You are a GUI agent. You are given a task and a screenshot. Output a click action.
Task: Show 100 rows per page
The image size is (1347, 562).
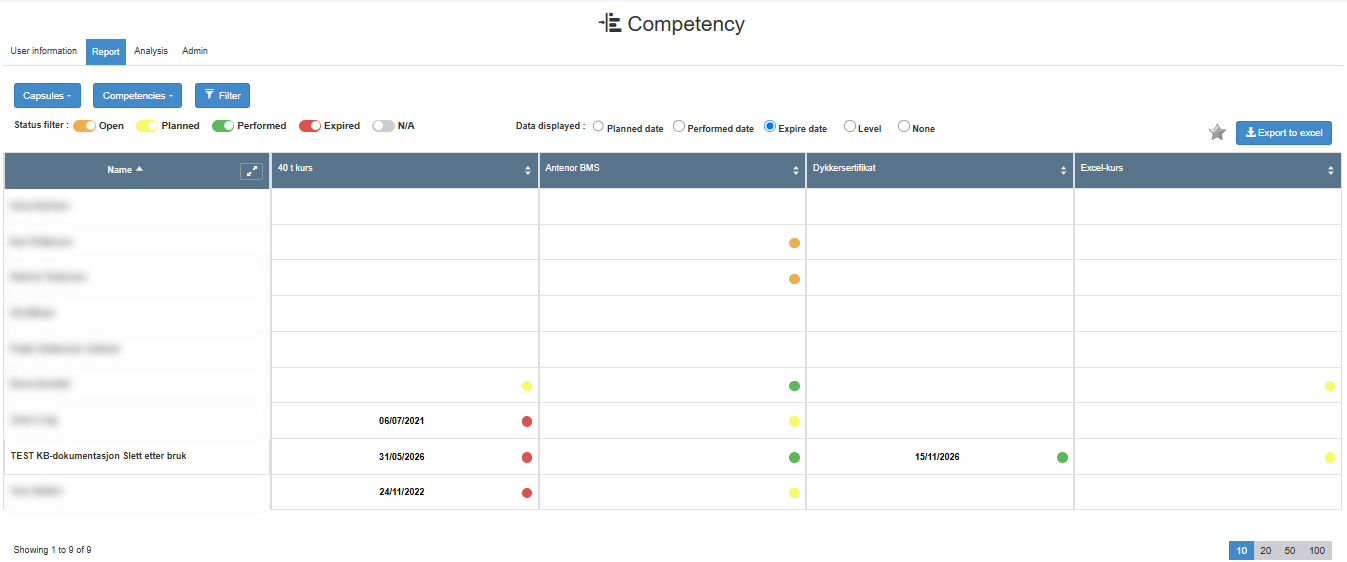[1317, 551]
